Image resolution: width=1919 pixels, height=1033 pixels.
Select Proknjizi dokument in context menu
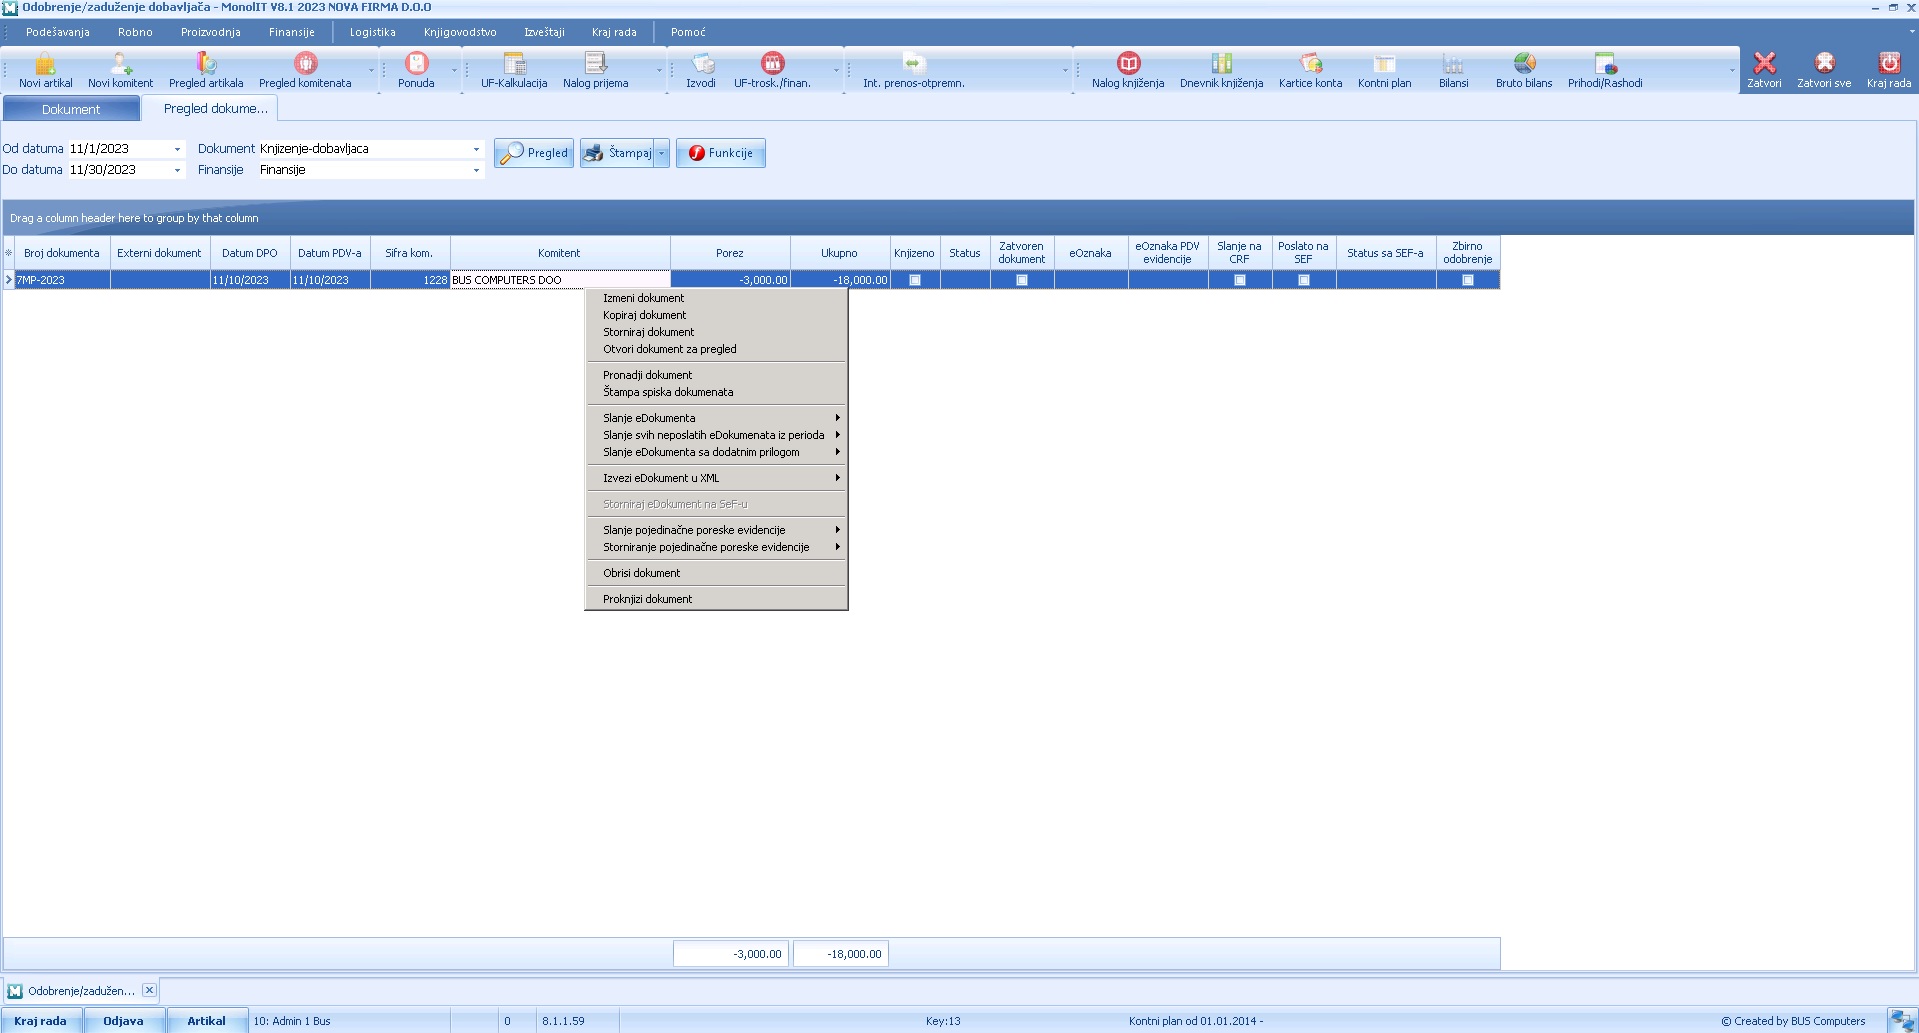(716, 599)
